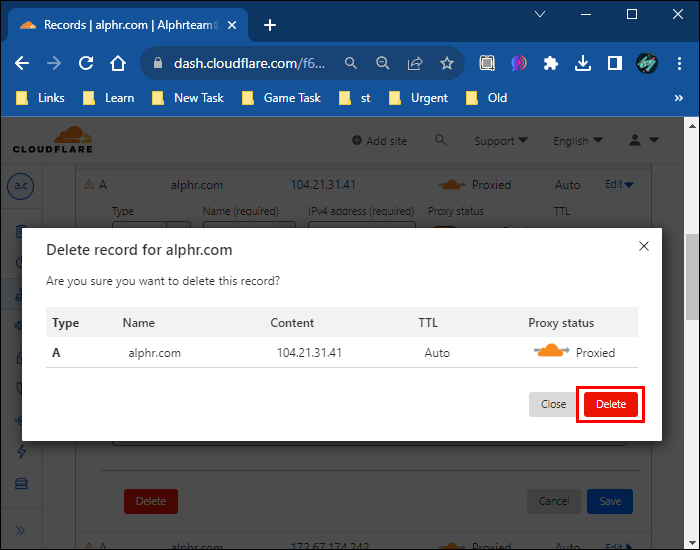Open the browser home page icon

(x=118, y=63)
